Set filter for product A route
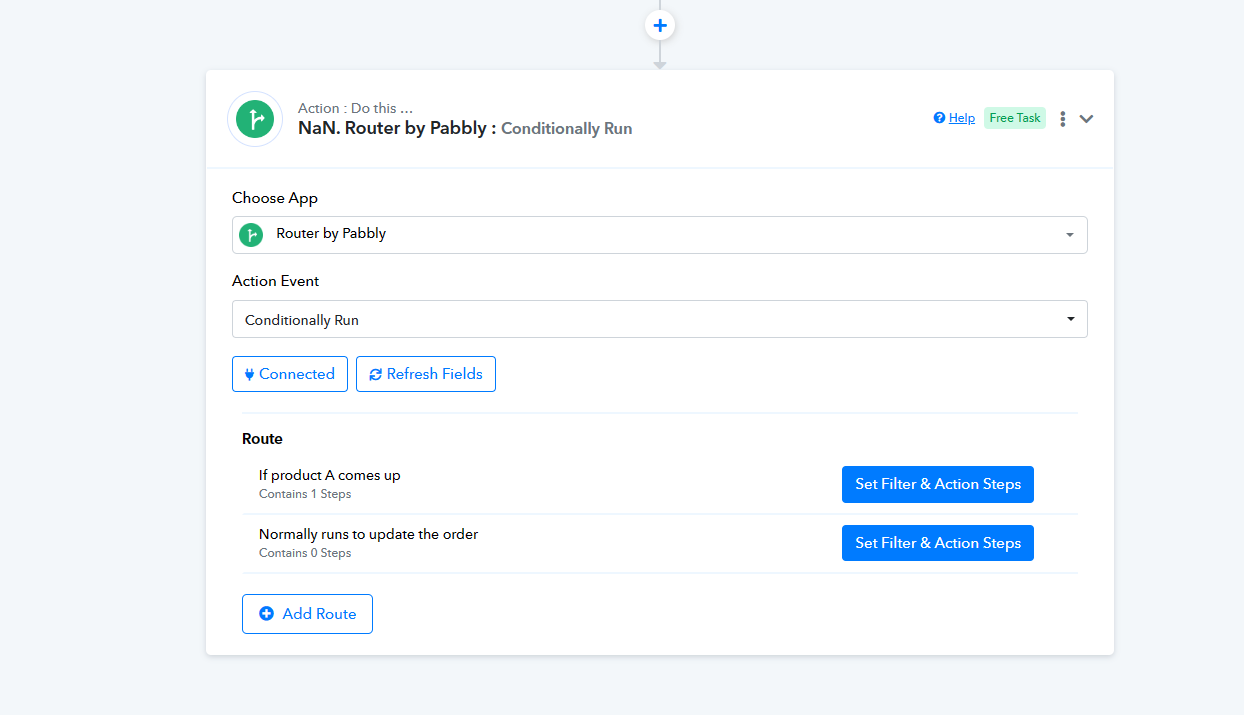This screenshot has width=1244, height=715. (938, 484)
